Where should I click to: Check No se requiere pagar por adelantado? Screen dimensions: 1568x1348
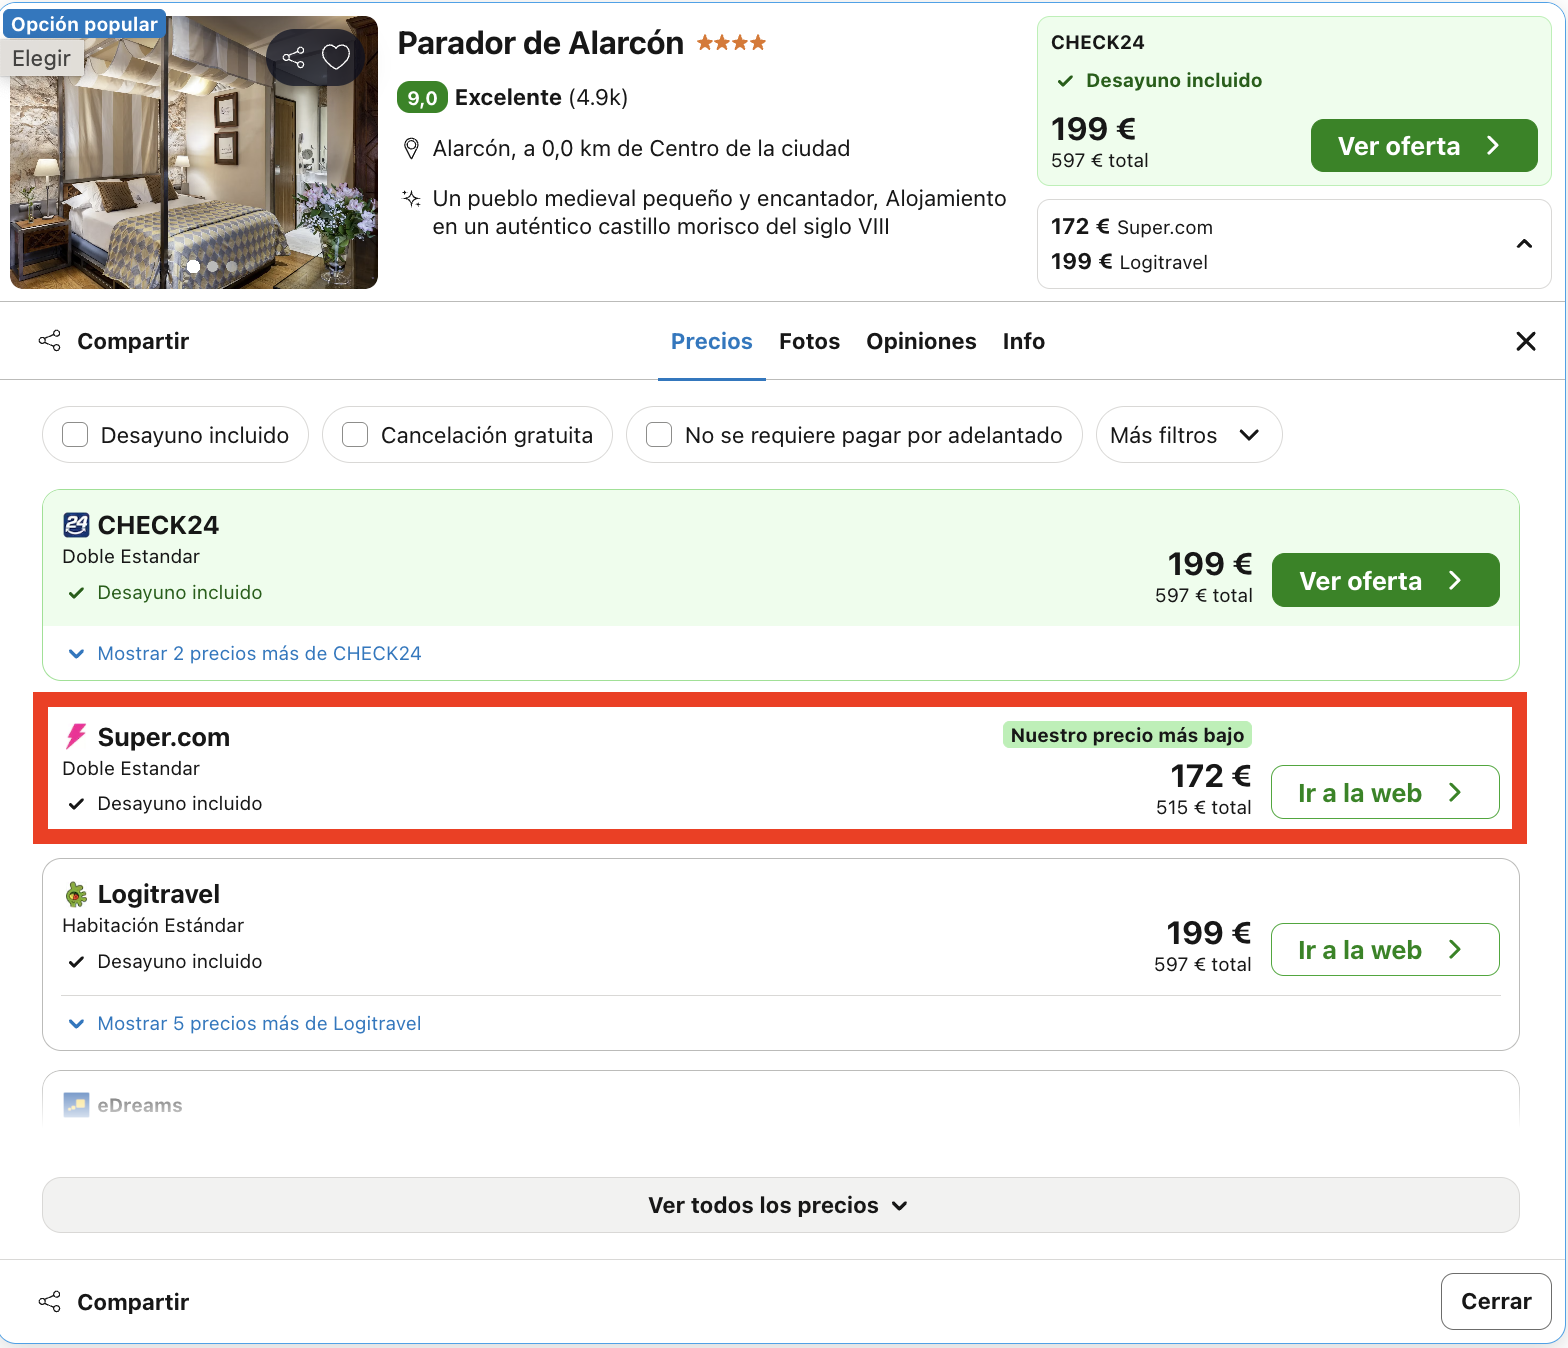pos(659,435)
